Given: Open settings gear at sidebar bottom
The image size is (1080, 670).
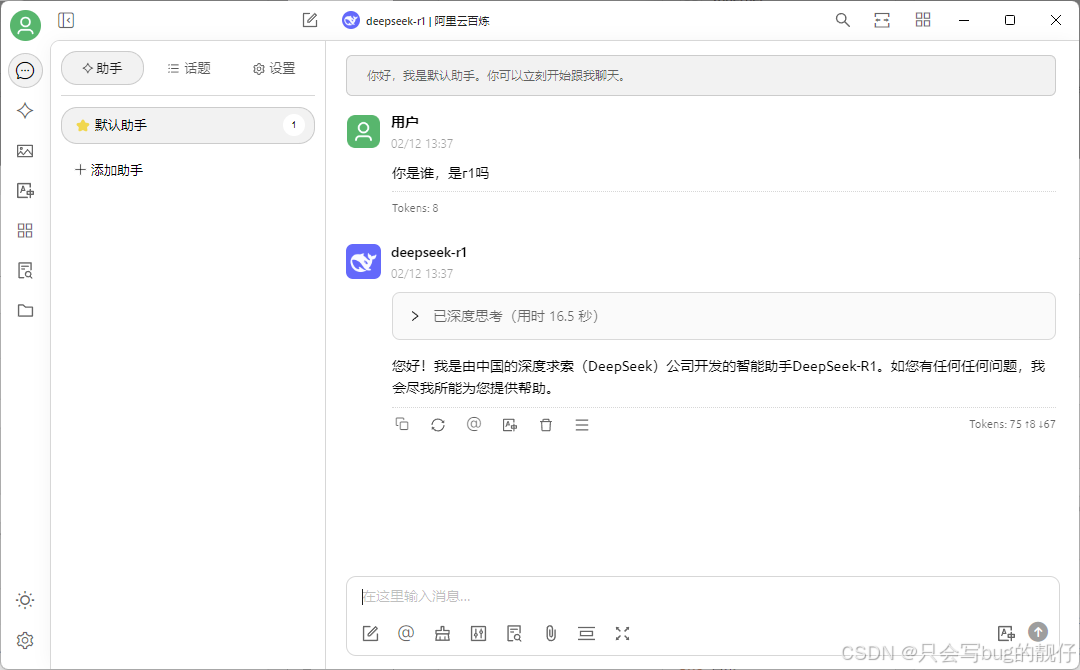Looking at the screenshot, I should [x=25, y=640].
